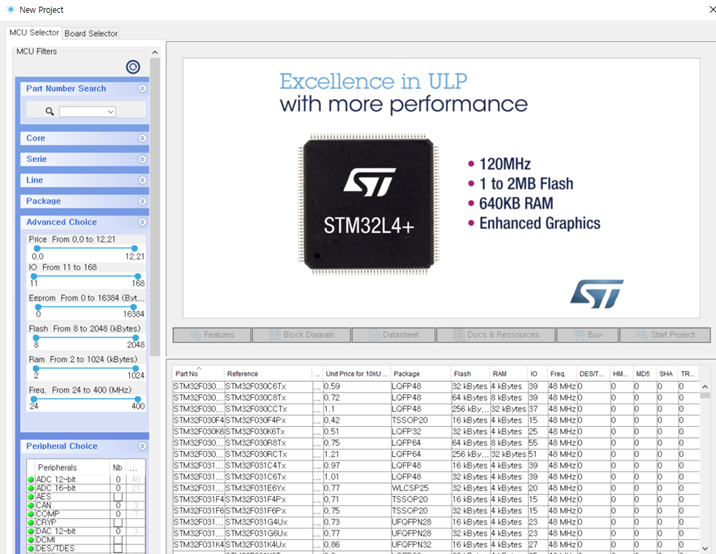Click the green status dot beside COMP
Image resolution: width=716 pixels, height=554 pixels.
click(x=31, y=514)
